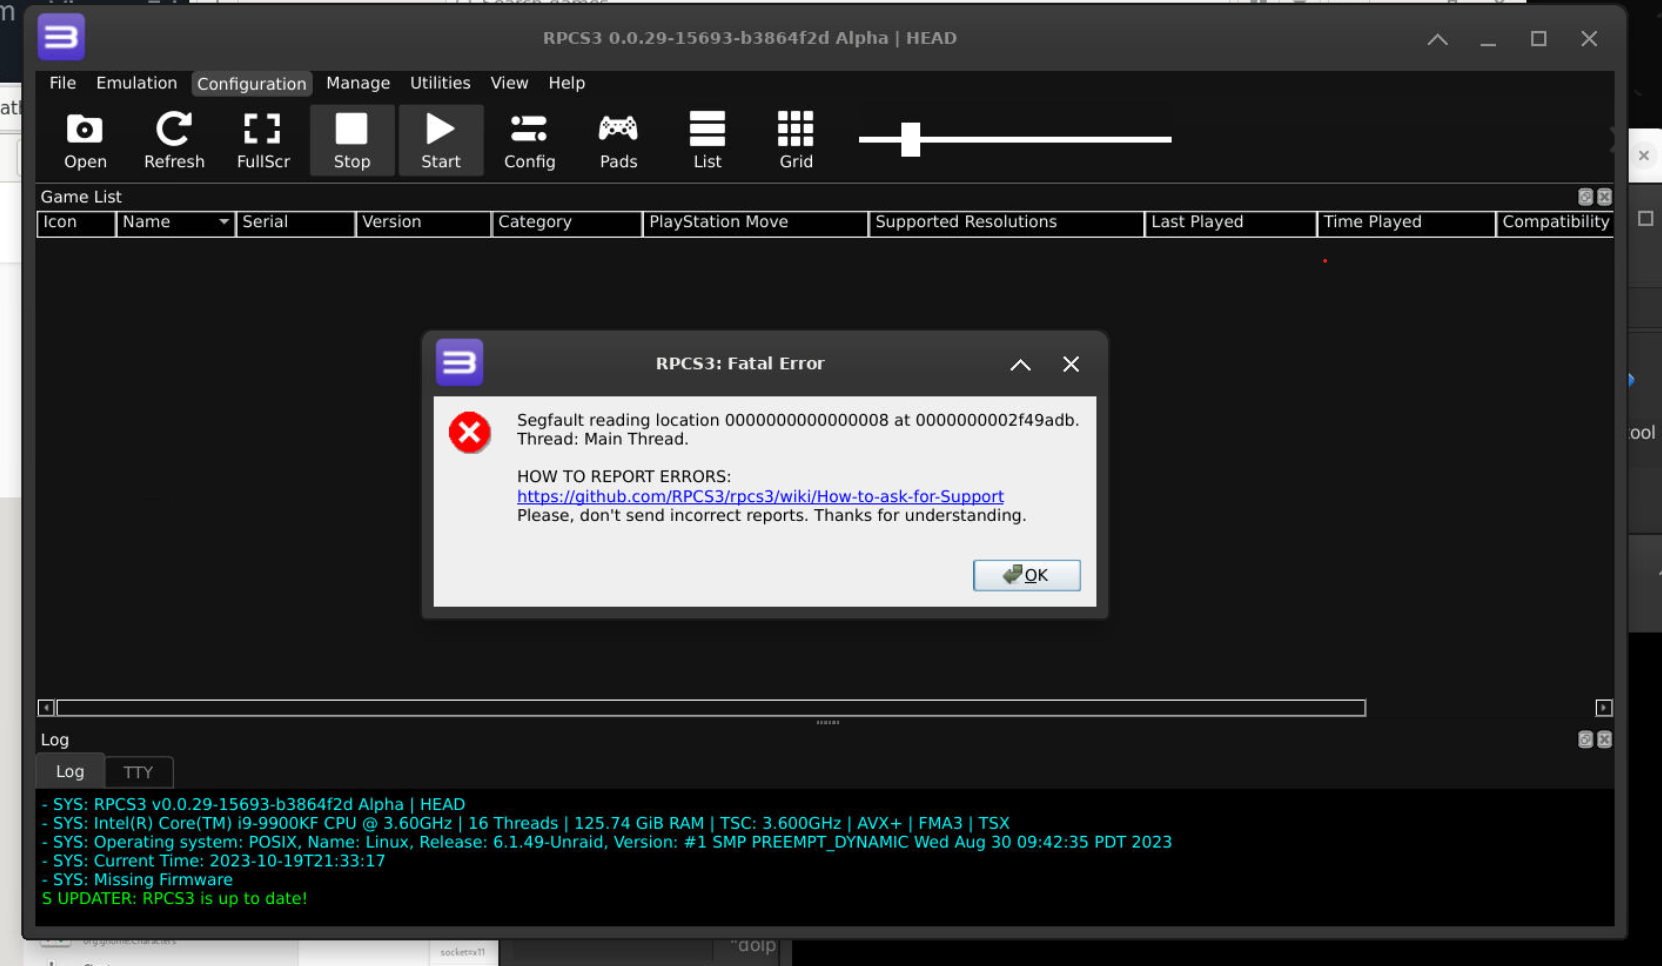Switch to the TTY tab
This screenshot has width=1662, height=966.
coord(138,771)
